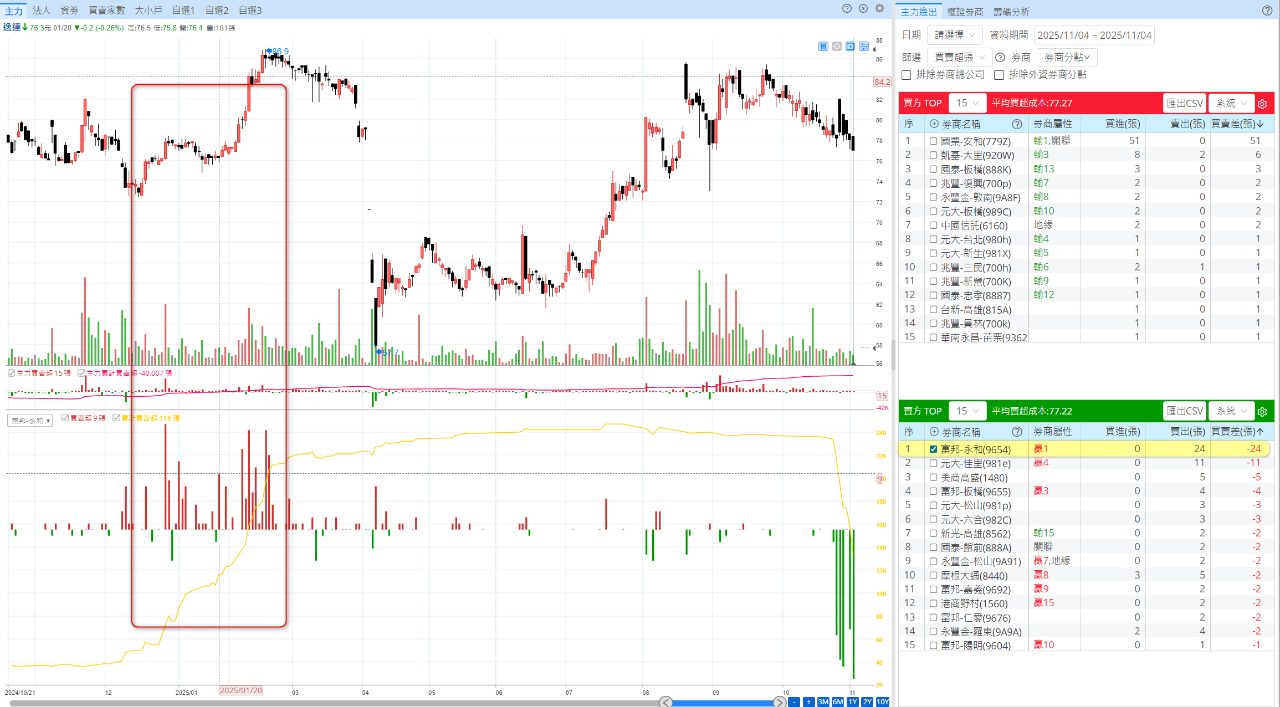Check 凱基-大里(920W) row checkbox
Screen dimensions: 1280x707
pyautogui.click(x=934, y=156)
